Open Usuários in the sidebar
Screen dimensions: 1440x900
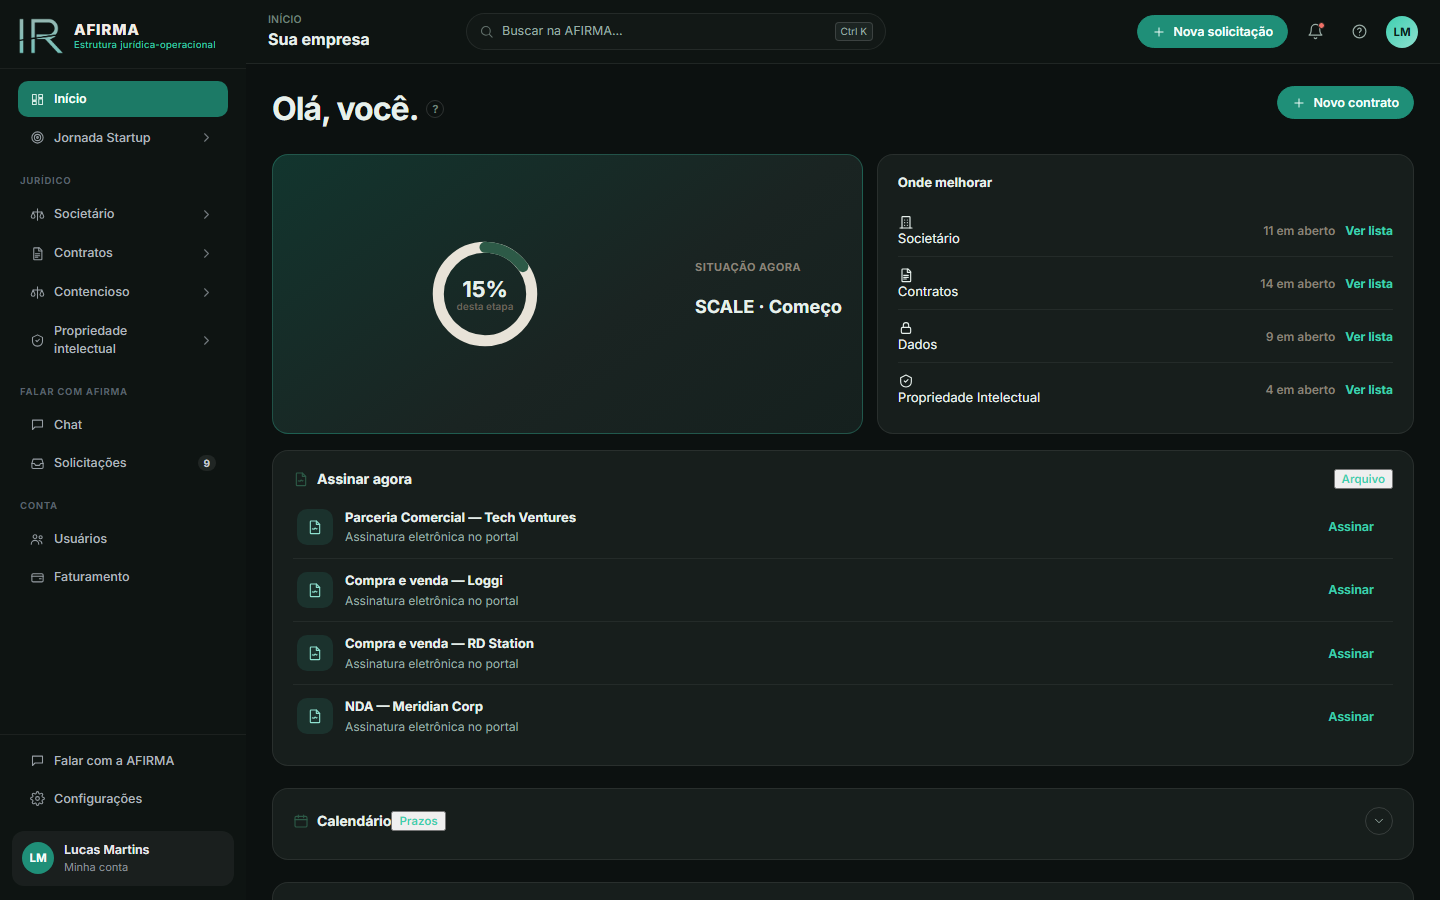pyautogui.click(x=123, y=539)
